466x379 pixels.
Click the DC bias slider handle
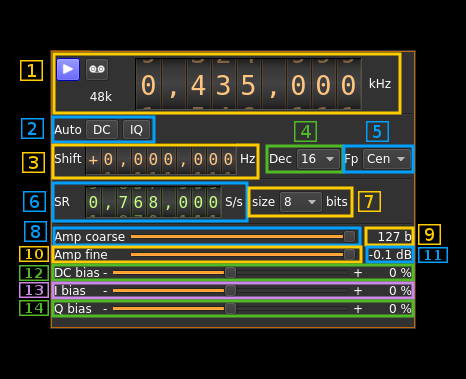pos(230,273)
